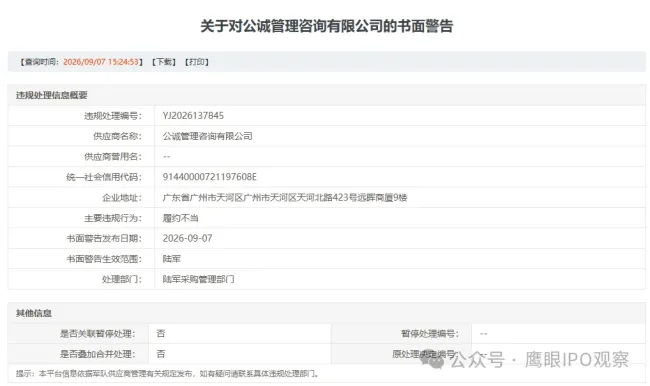This screenshot has width=650, height=386.
Task: Select credit code 91440000721197608E
Action: tap(209, 177)
